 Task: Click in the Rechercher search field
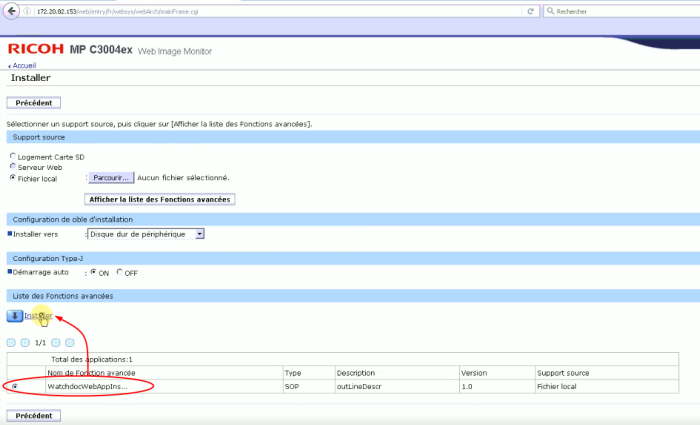coord(620,10)
